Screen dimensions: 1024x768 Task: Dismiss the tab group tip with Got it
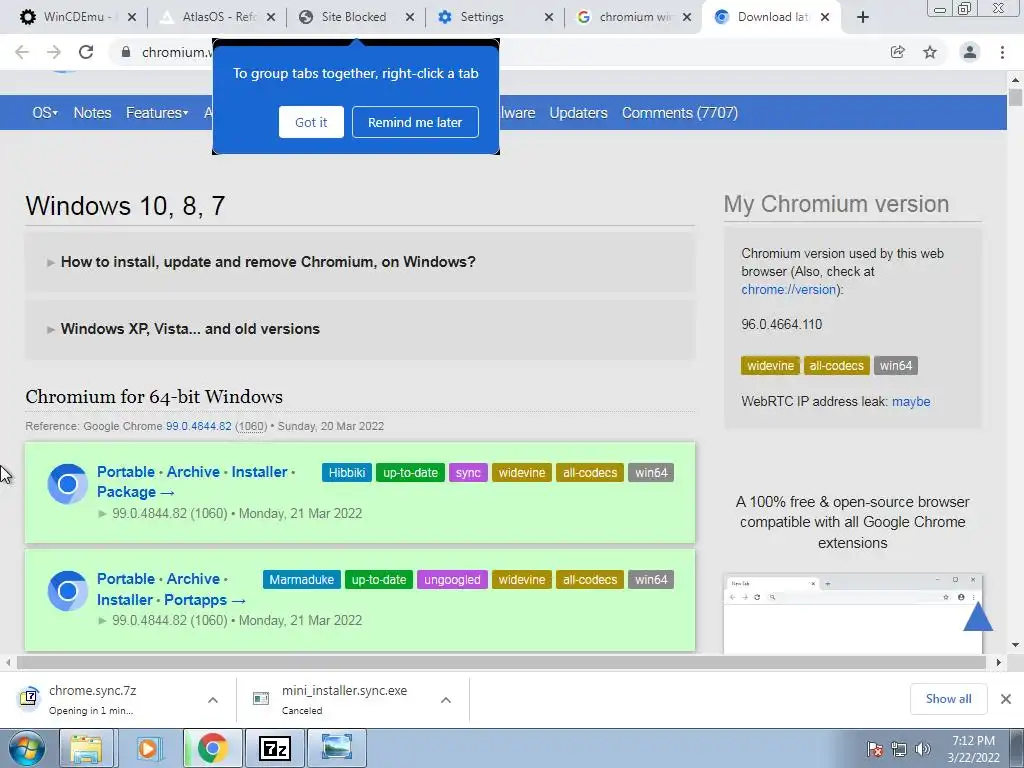click(x=311, y=122)
